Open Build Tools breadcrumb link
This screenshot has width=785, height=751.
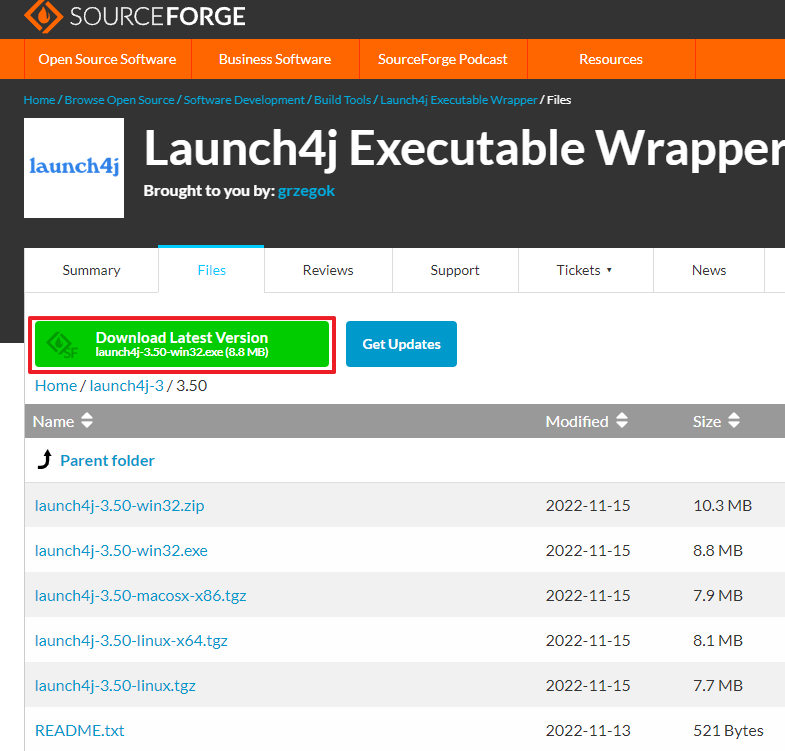(342, 100)
